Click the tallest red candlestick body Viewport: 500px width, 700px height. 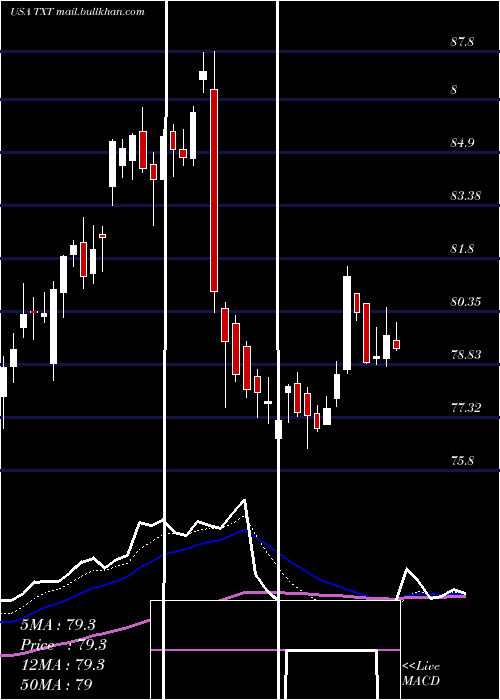pyautogui.click(x=214, y=191)
